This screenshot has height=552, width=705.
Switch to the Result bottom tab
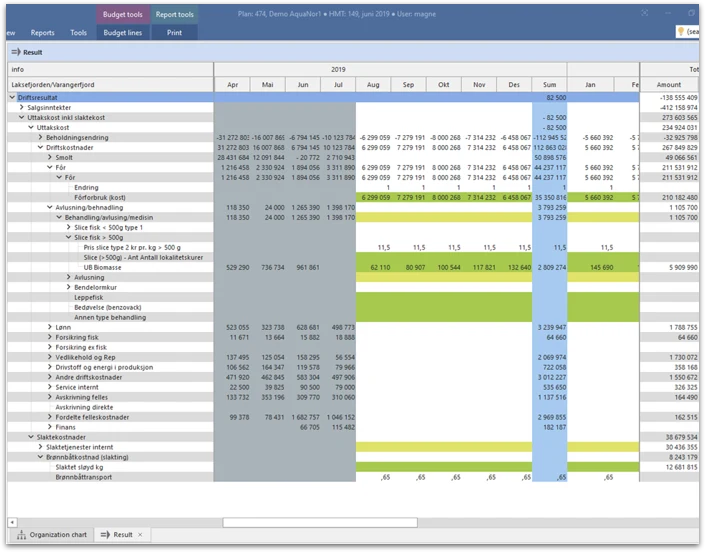(x=122, y=534)
